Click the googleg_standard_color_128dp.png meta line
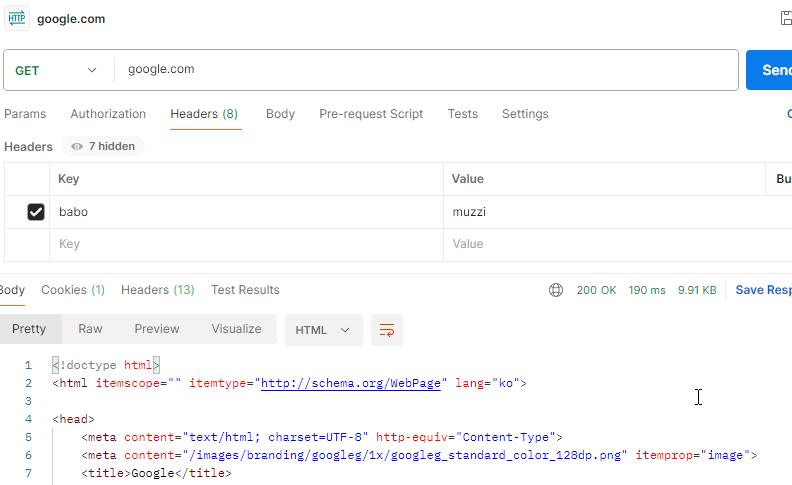The height and width of the screenshot is (485, 792). click(419, 456)
